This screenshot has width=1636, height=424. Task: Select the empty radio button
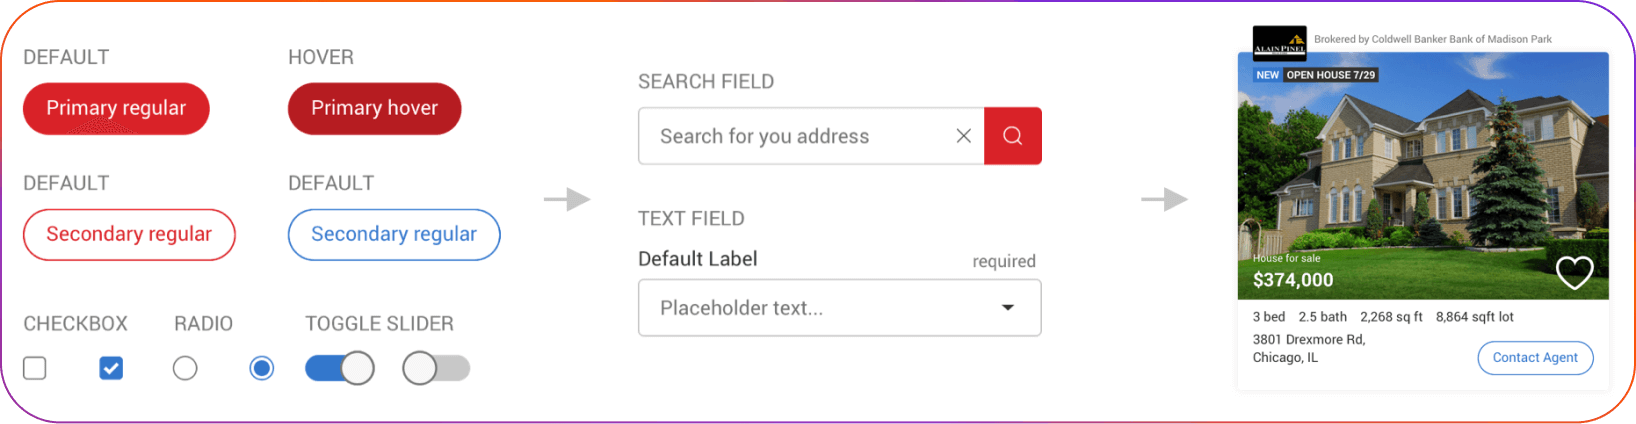[x=185, y=368]
